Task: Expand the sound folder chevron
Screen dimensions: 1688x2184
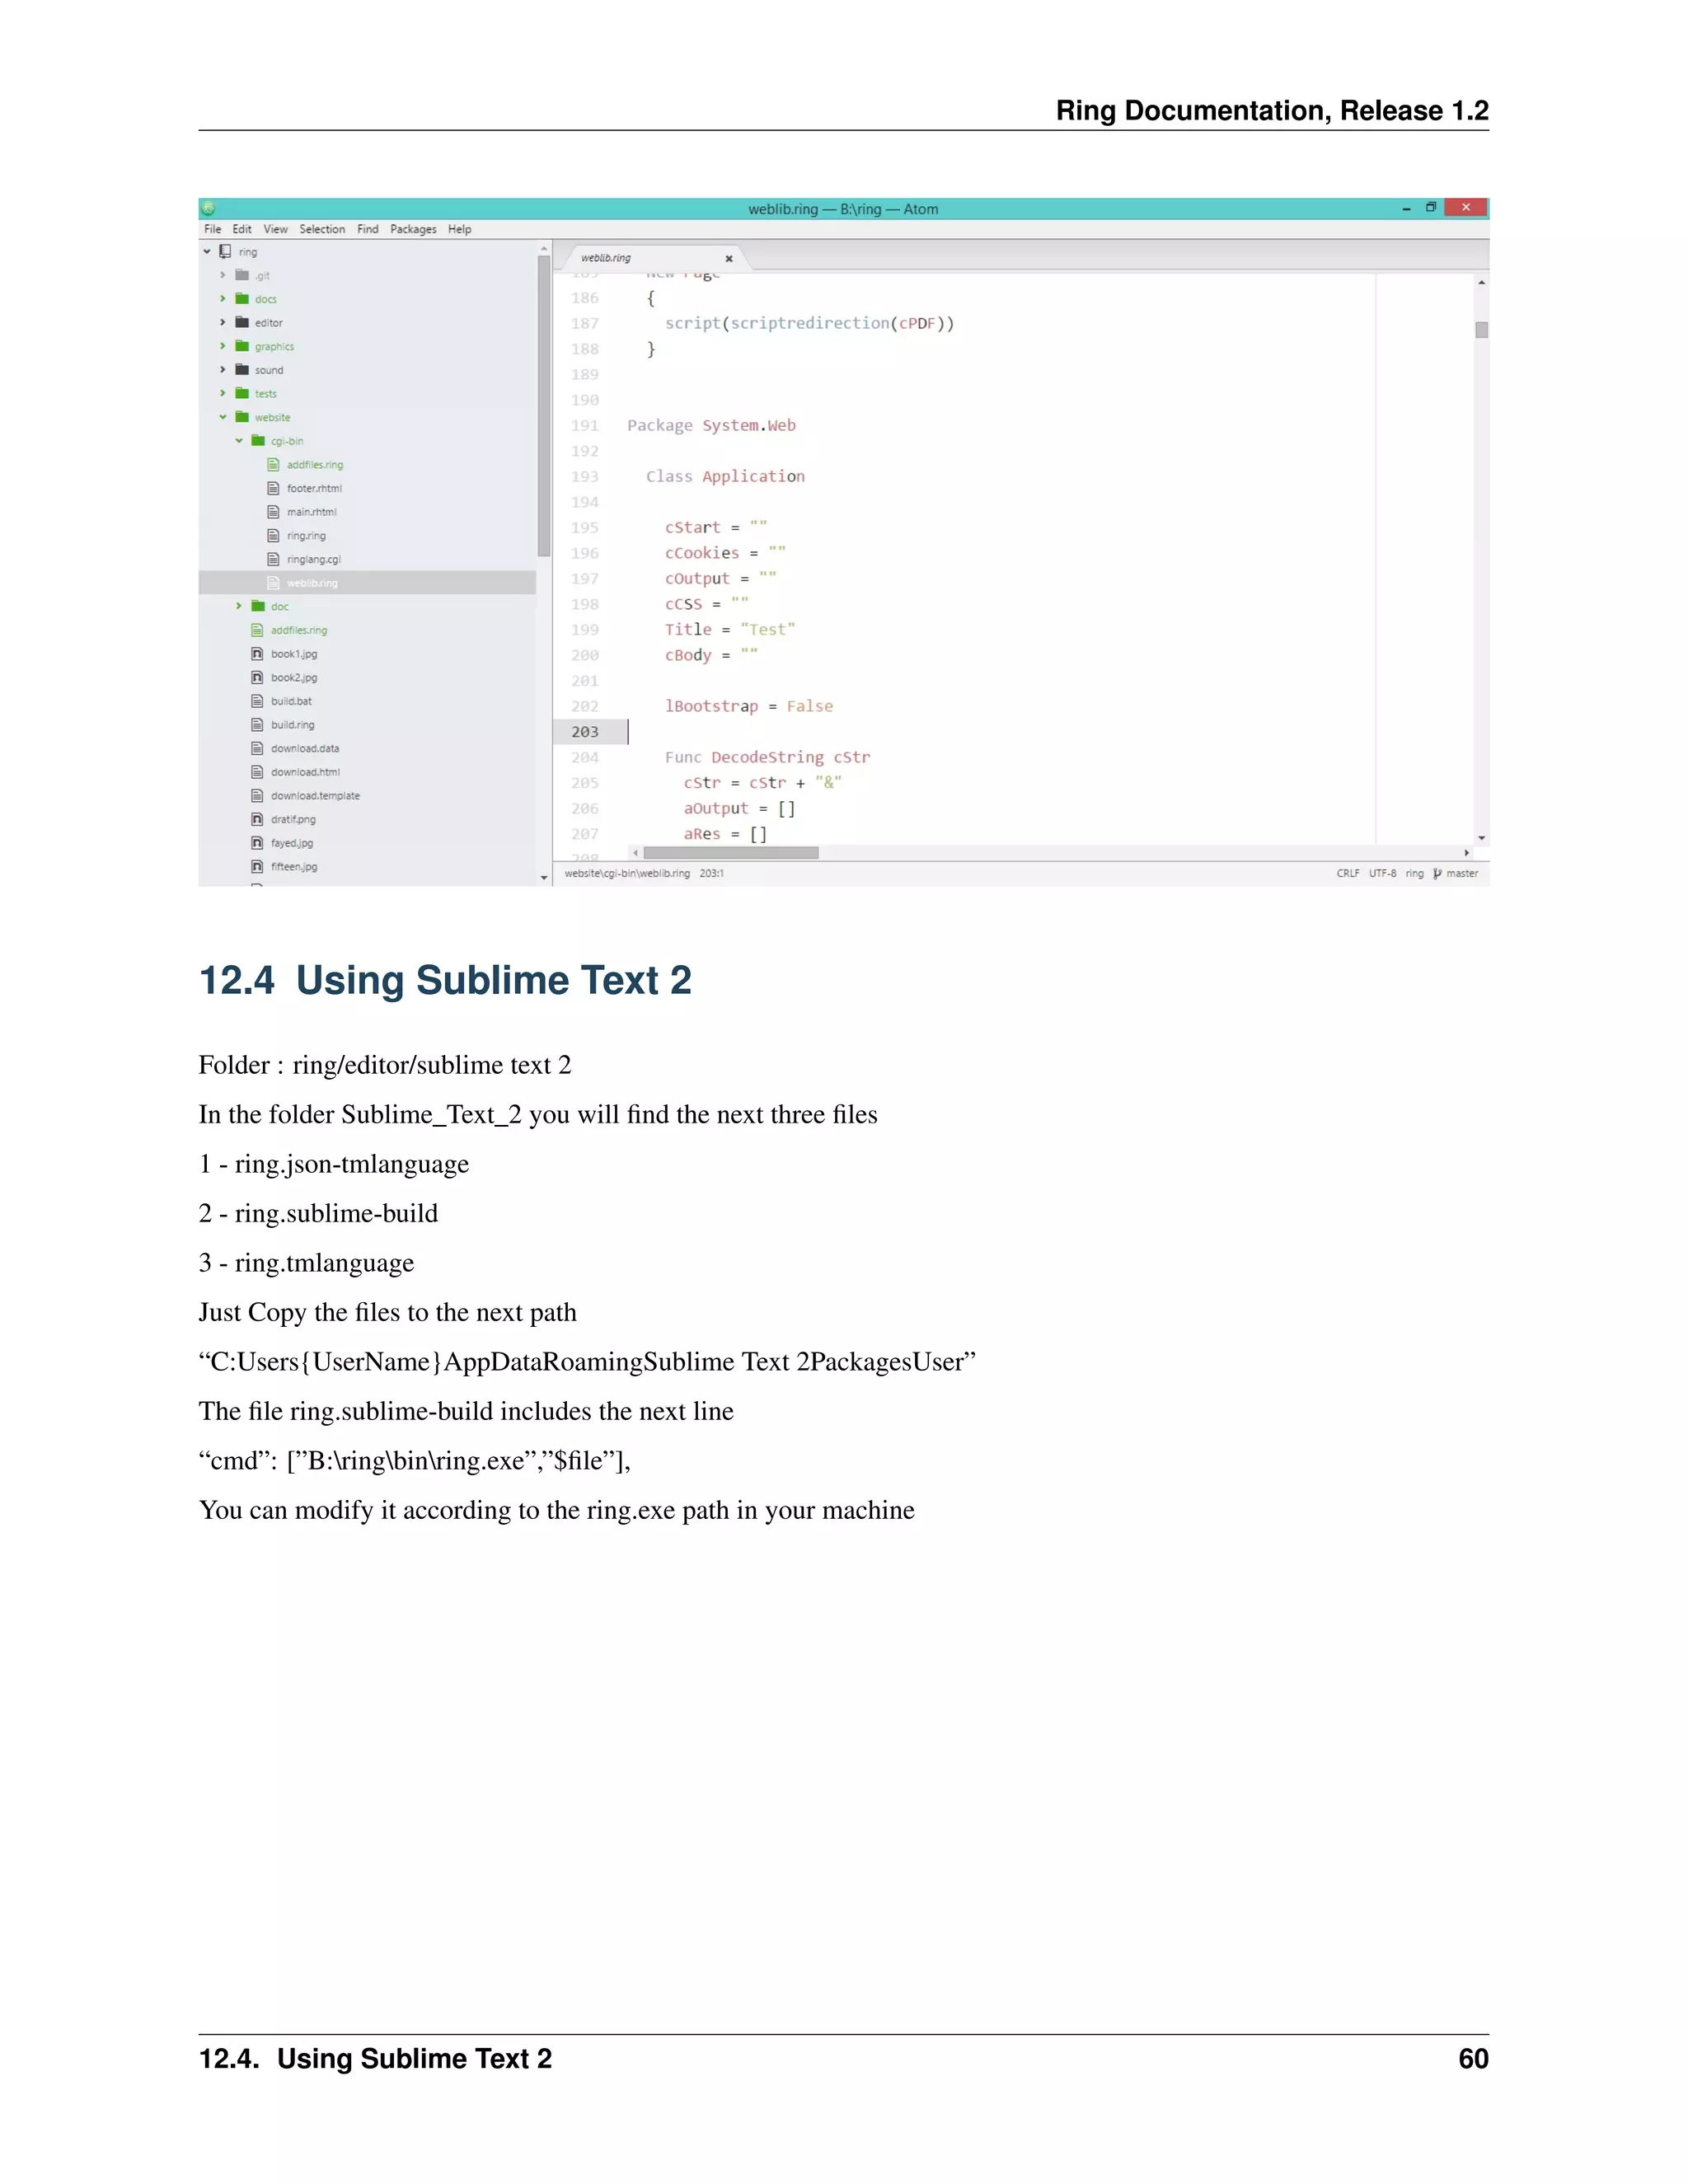Action: (x=223, y=370)
